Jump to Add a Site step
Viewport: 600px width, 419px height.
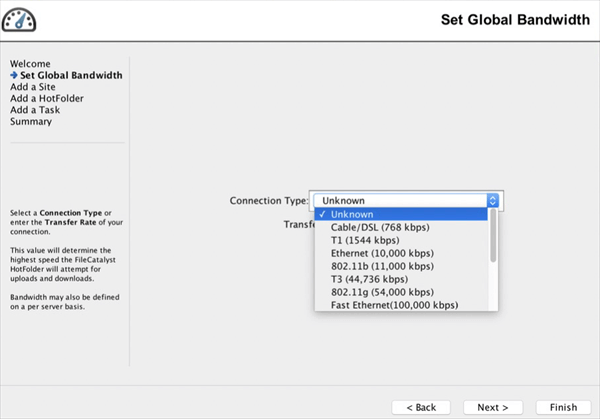point(31,87)
